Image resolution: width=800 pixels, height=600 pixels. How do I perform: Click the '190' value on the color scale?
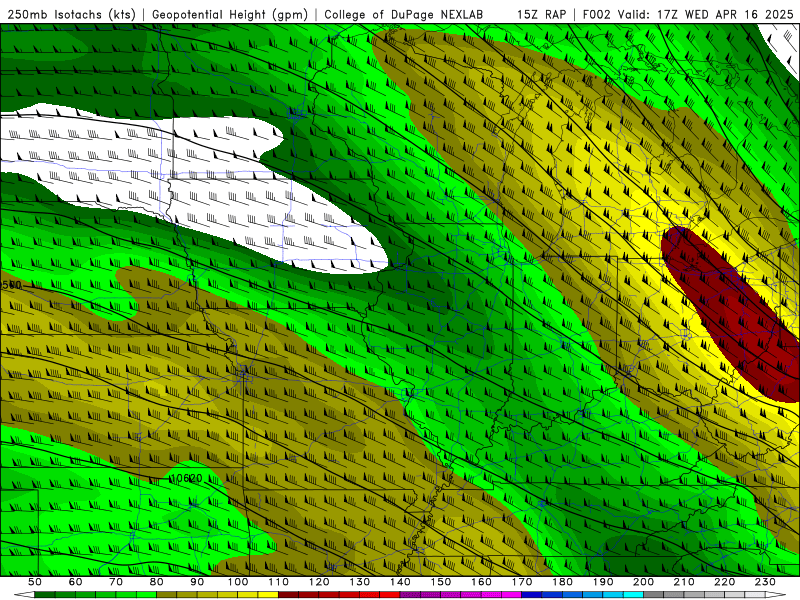[x=604, y=582]
